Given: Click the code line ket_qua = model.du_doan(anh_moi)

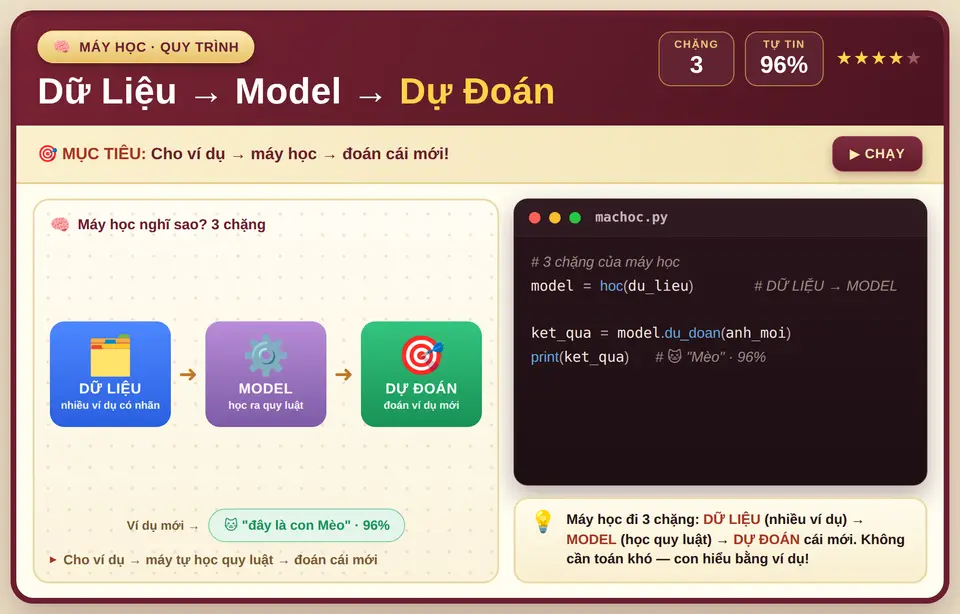Looking at the screenshot, I should click(x=661, y=333).
